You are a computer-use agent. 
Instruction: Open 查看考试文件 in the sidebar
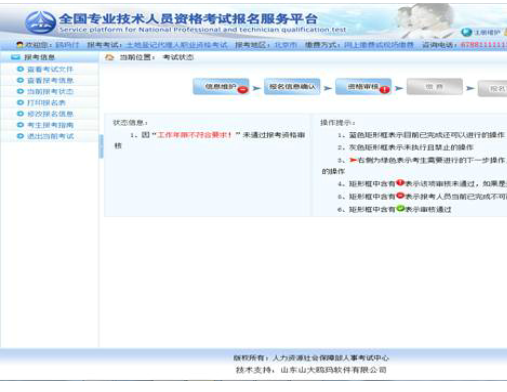click(50, 69)
